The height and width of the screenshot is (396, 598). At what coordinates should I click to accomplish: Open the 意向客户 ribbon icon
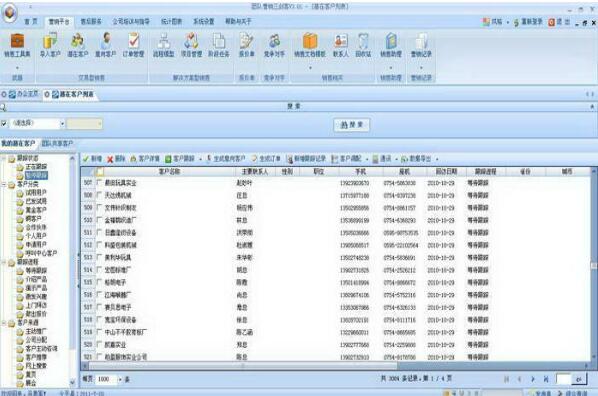point(106,40)
